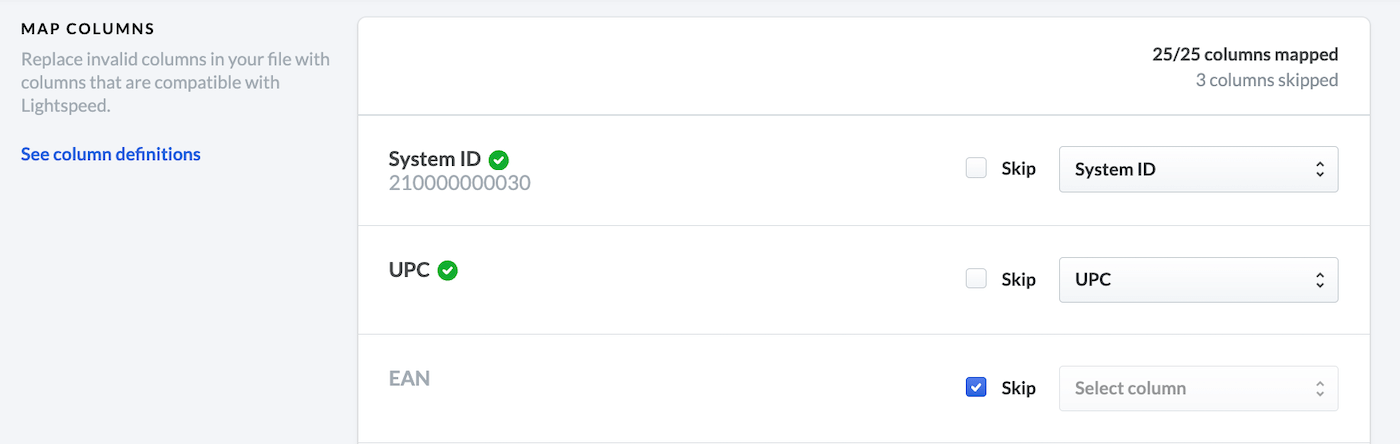Select the System ID column name text
Image resolution: width=1400 pixels, height=444 pixels.
(x=435, y=159)
